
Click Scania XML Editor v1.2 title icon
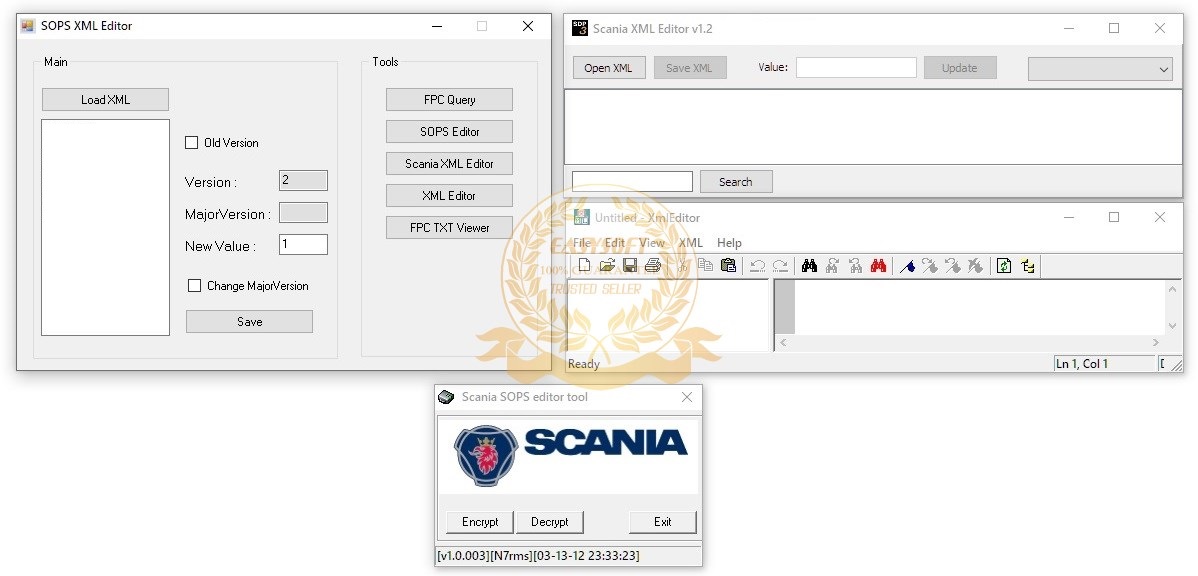580,28
